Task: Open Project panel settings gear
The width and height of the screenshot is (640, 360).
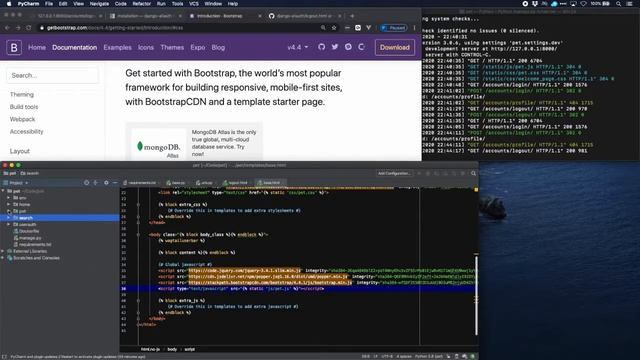Action: 106,183
